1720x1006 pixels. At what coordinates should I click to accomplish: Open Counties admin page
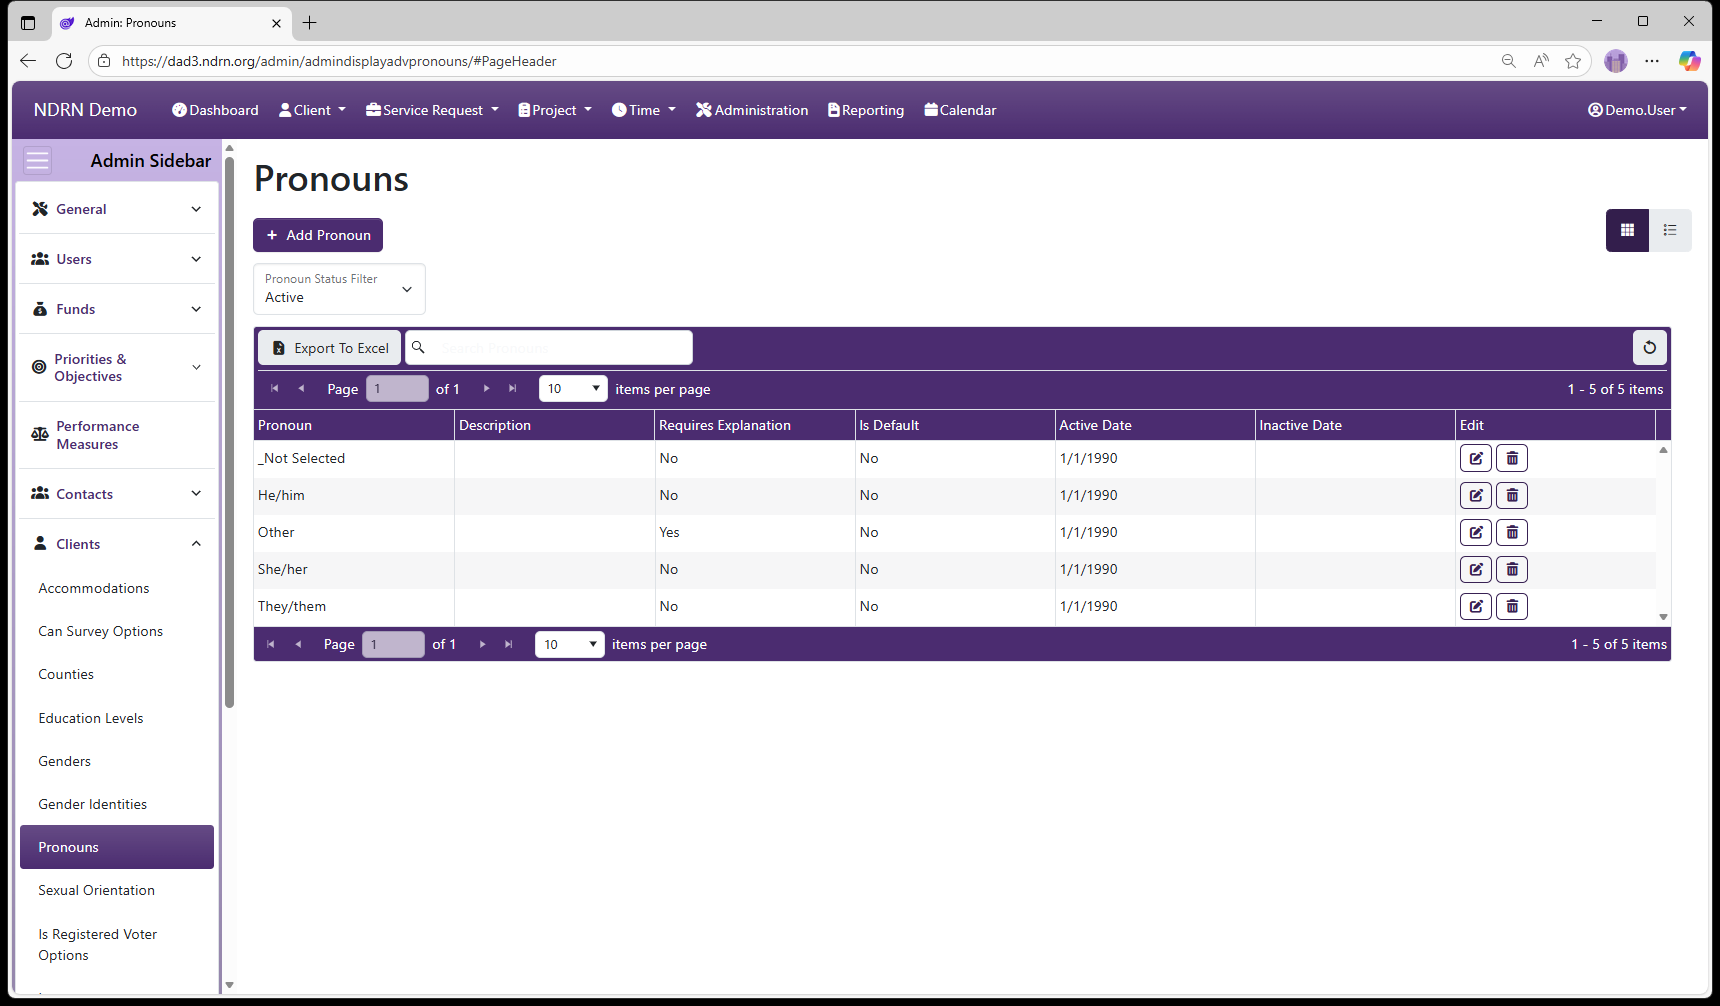point(66,674)
